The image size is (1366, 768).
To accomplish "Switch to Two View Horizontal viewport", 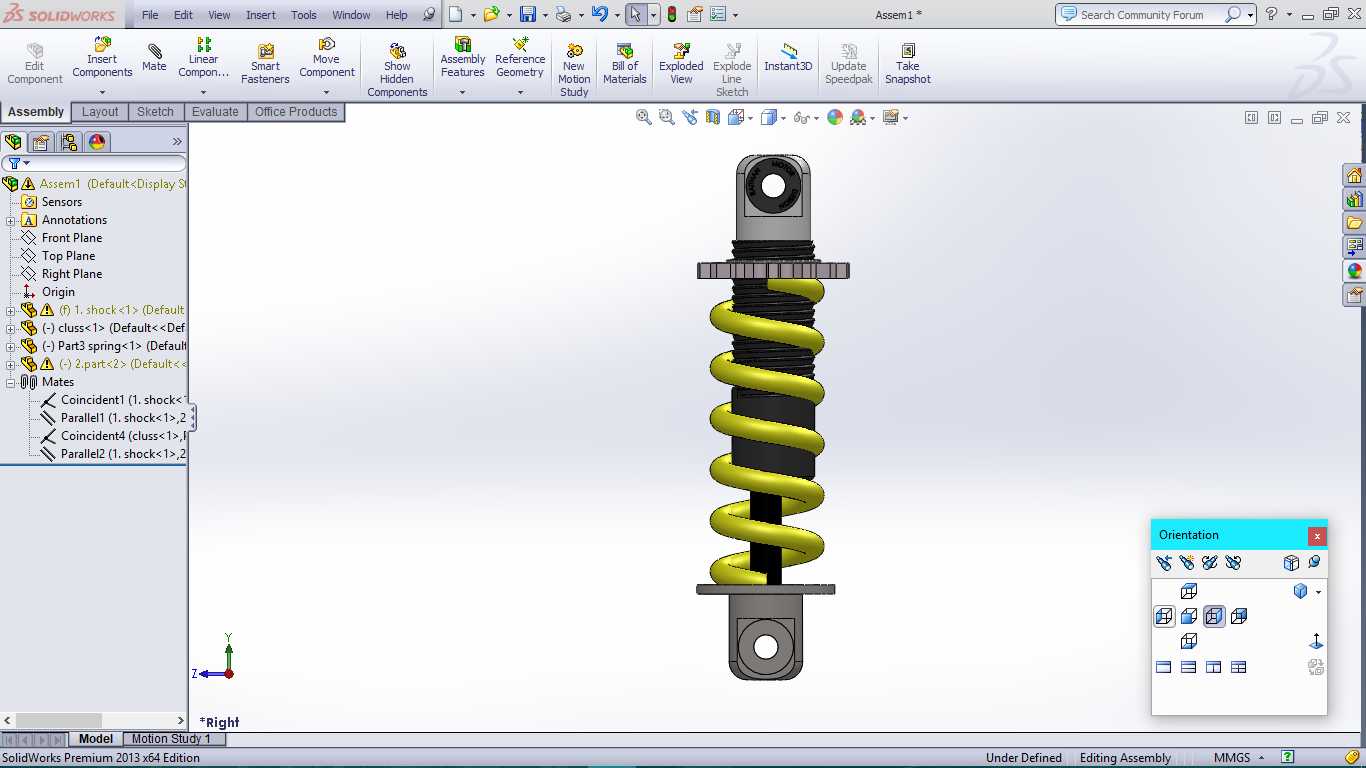I will tap(1189, 667).
